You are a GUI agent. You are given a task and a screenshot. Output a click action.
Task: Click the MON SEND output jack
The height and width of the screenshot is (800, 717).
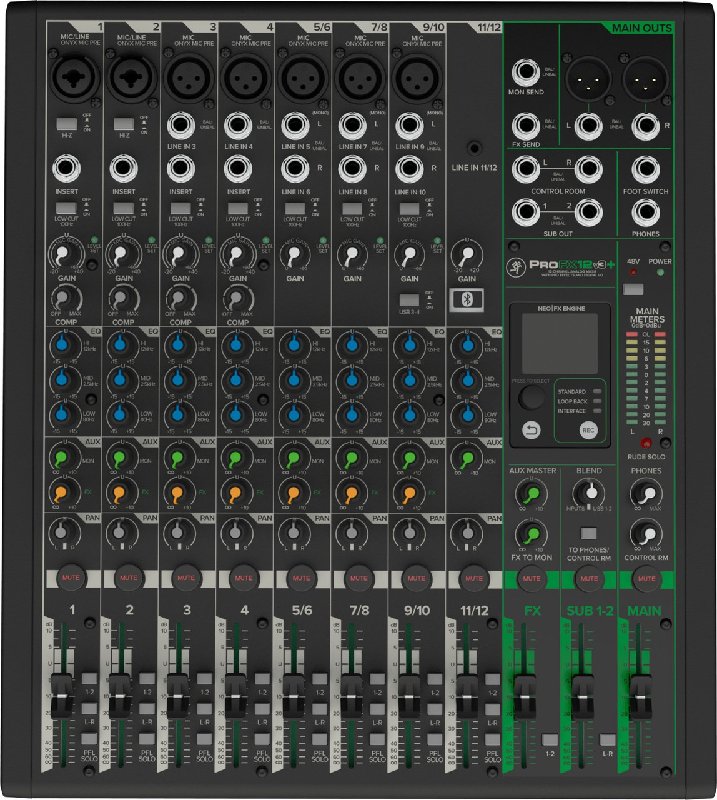(x=526, y=72)
